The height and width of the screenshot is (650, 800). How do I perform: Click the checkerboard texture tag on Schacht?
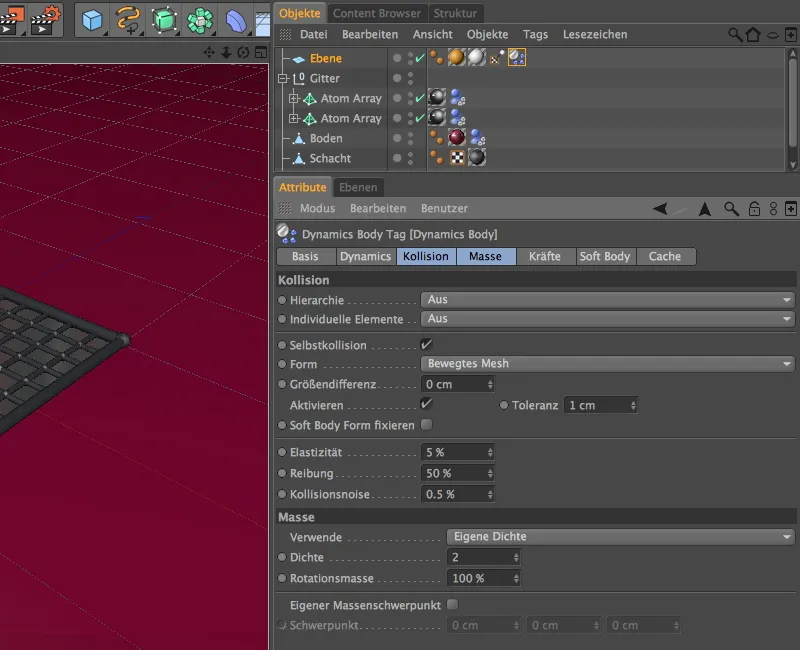coord(457,158)
